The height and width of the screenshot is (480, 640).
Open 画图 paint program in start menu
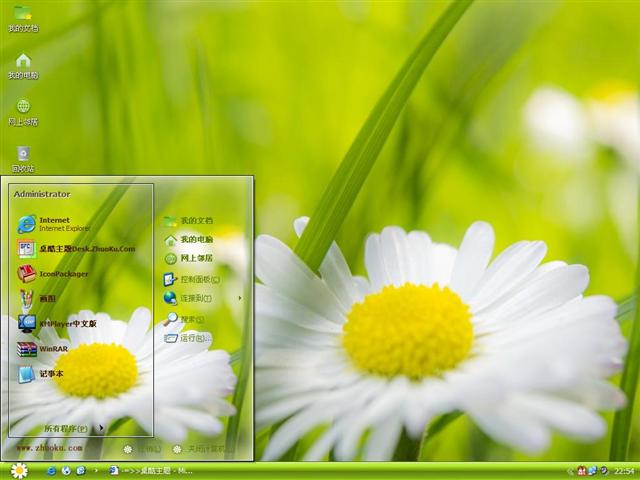pos(37,299)
